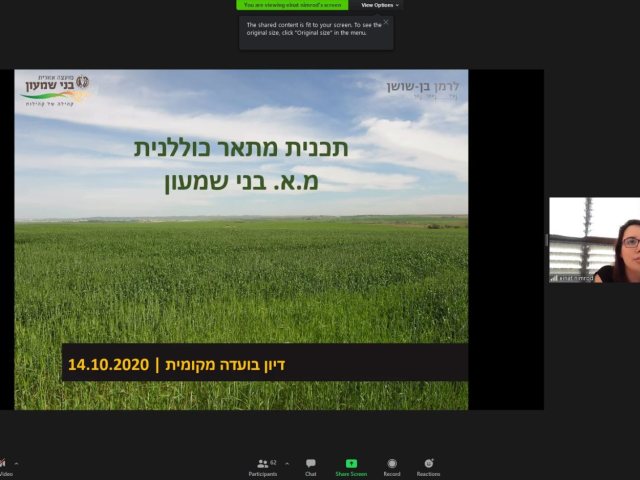640x480 pixels.
Task: Click the date text 14.10.2020
Action: 108,364
